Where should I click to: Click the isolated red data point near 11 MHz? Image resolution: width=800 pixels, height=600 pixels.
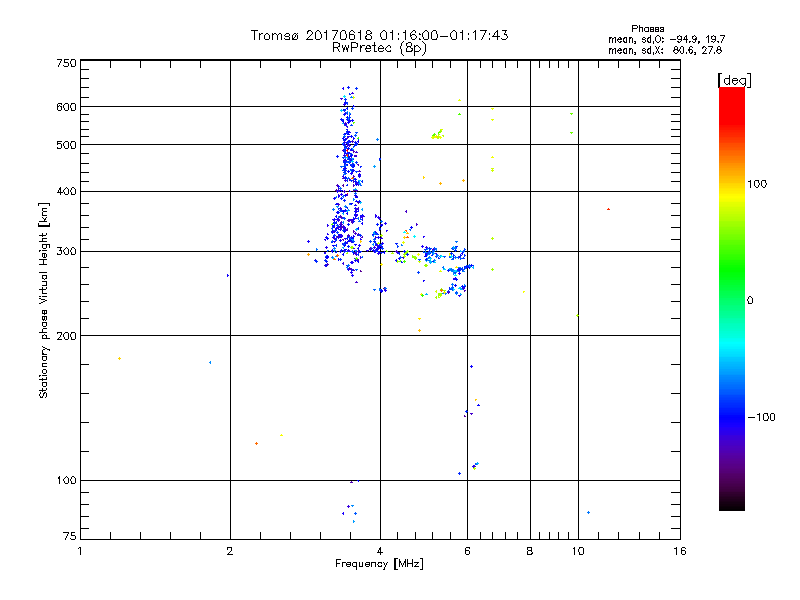pos(608,209)
